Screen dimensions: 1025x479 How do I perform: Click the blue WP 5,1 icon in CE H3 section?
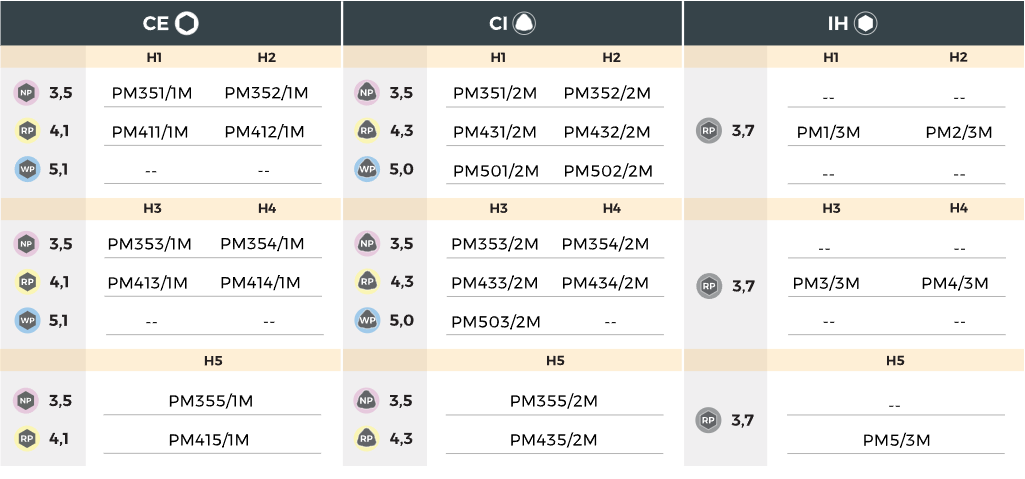[27, 321]
